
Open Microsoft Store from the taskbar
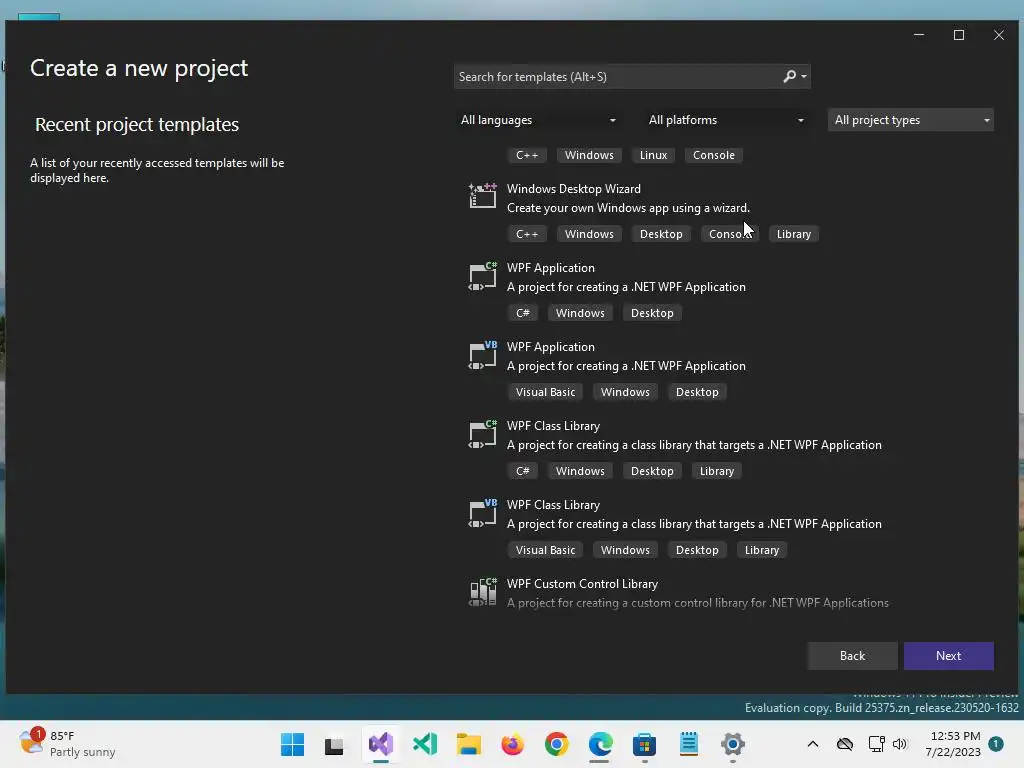645,744
